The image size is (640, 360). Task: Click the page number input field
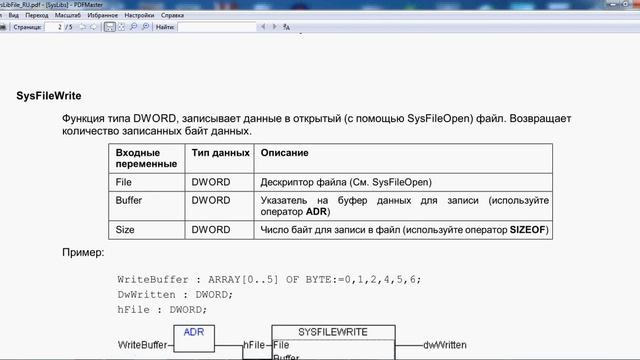pyautogui.click(x=53, y=27)
